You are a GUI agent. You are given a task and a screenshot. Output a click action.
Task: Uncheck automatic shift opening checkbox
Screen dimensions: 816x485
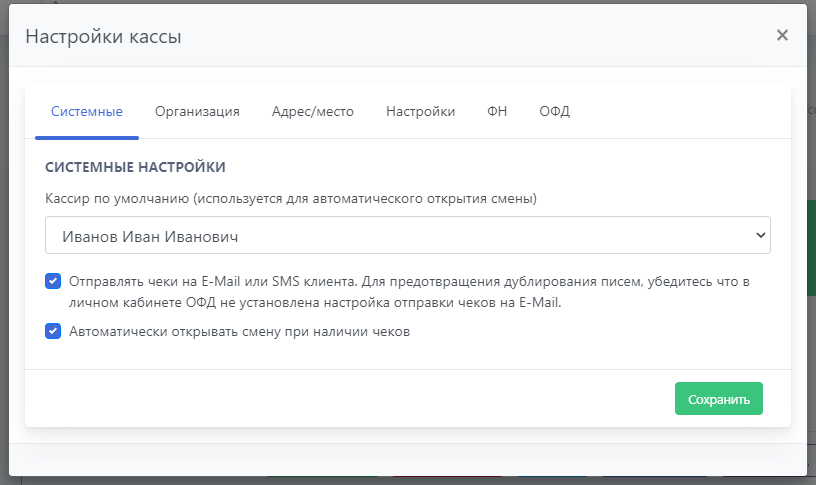click(53, 331)
